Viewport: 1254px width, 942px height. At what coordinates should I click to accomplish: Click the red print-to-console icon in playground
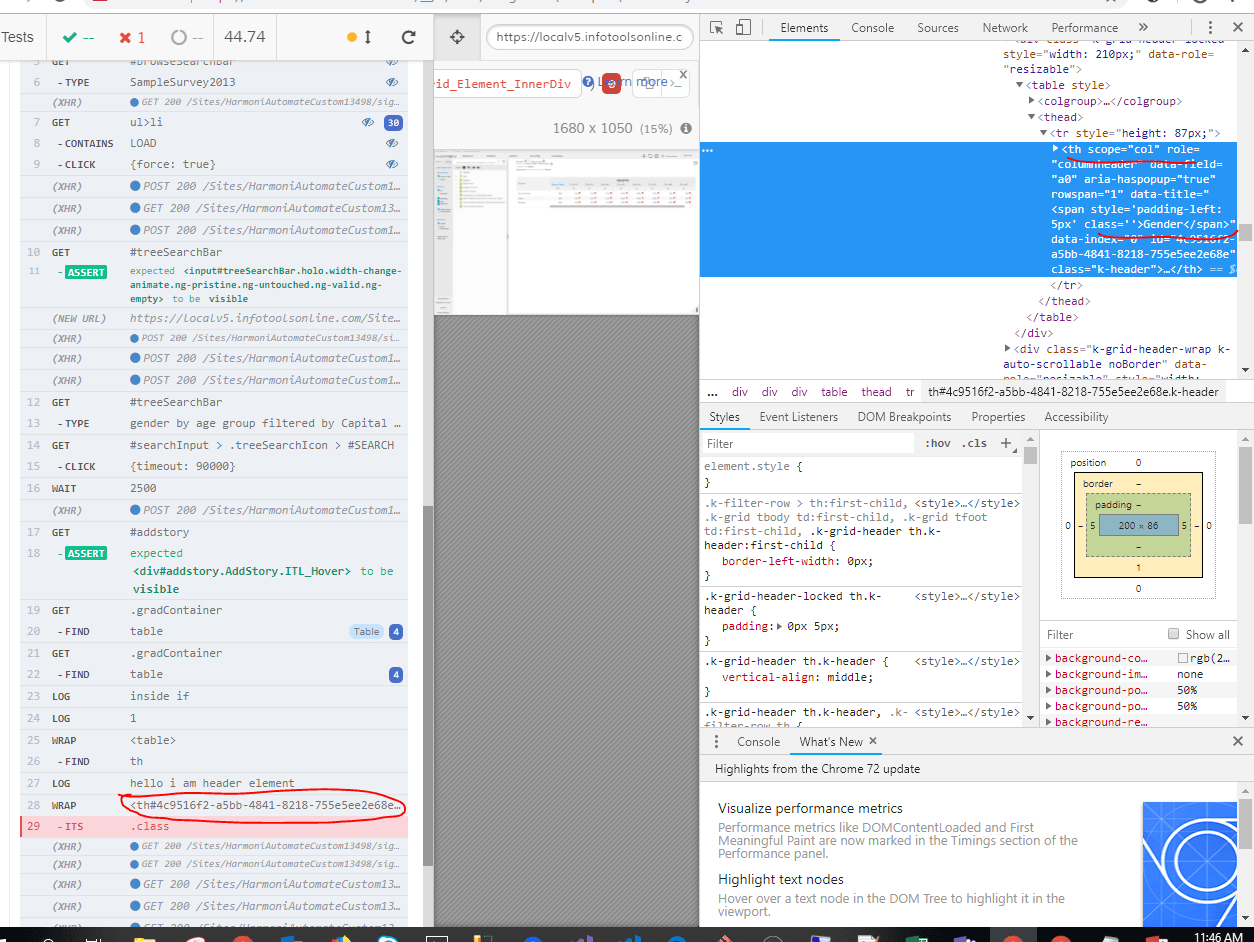611,83
